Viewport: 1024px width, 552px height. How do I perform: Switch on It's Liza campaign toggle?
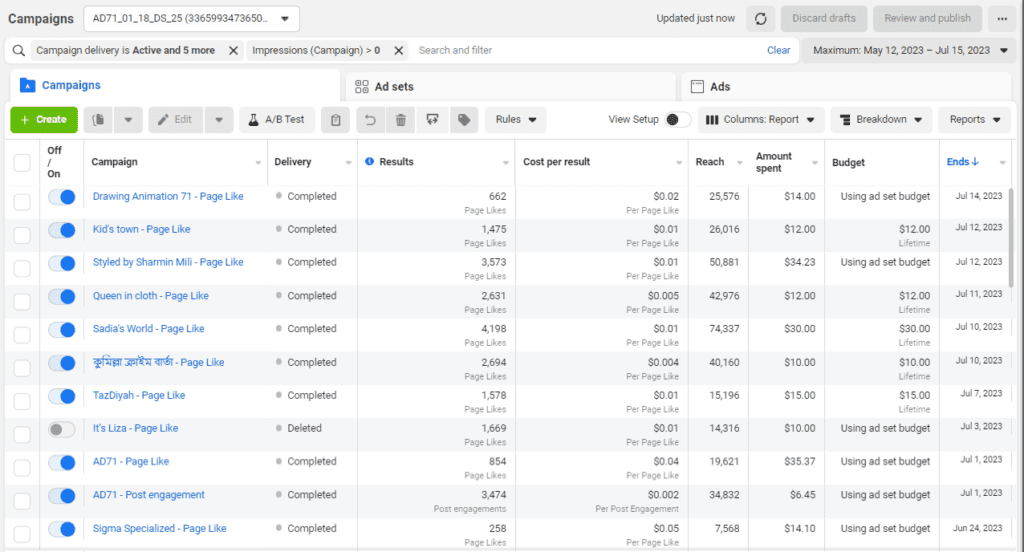[x=62, y=429]
